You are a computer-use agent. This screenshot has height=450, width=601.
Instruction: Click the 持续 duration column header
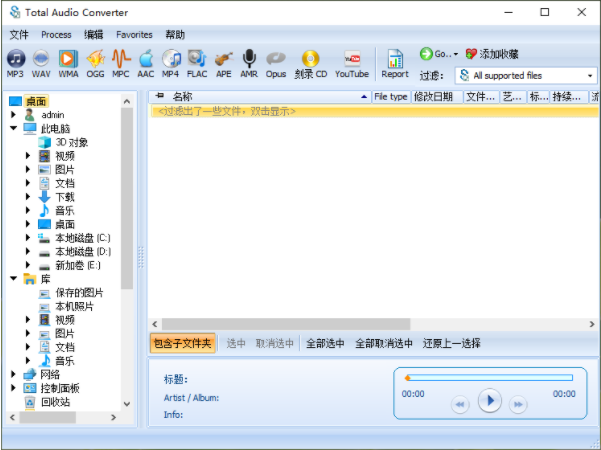pyautogui.click(x=569, y=97)
